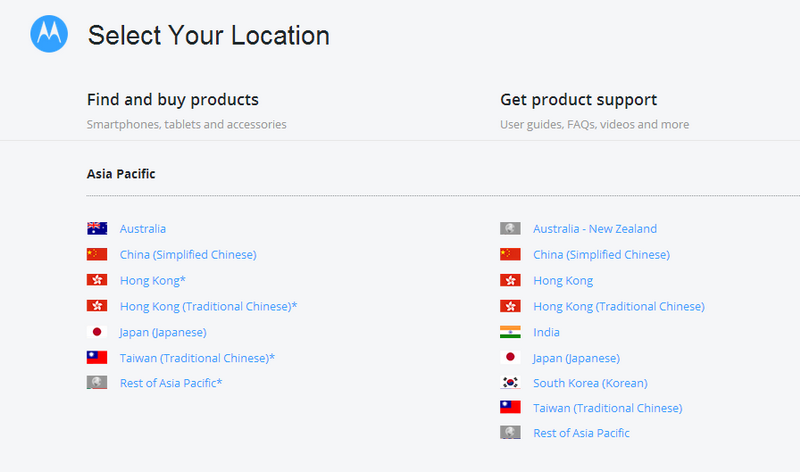Click the Motorola logo icon
Image resolution: width=800 pixels, height=472 pixels.
49,34
